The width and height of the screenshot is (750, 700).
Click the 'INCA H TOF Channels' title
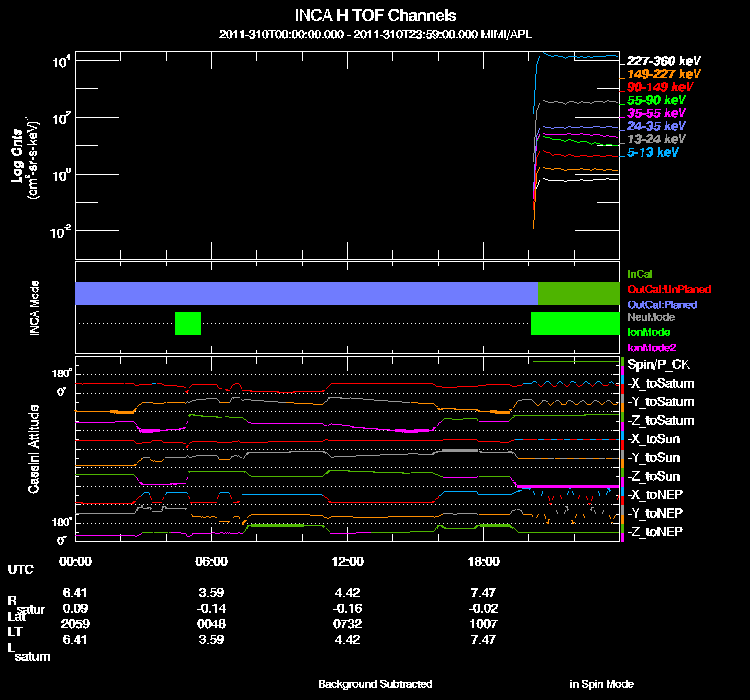375,15
